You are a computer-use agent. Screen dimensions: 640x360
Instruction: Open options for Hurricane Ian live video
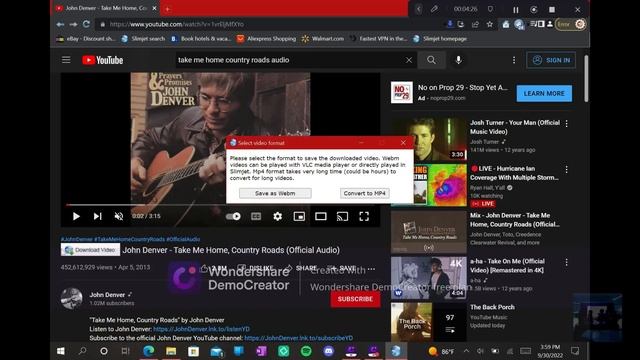tap(567, 169)
